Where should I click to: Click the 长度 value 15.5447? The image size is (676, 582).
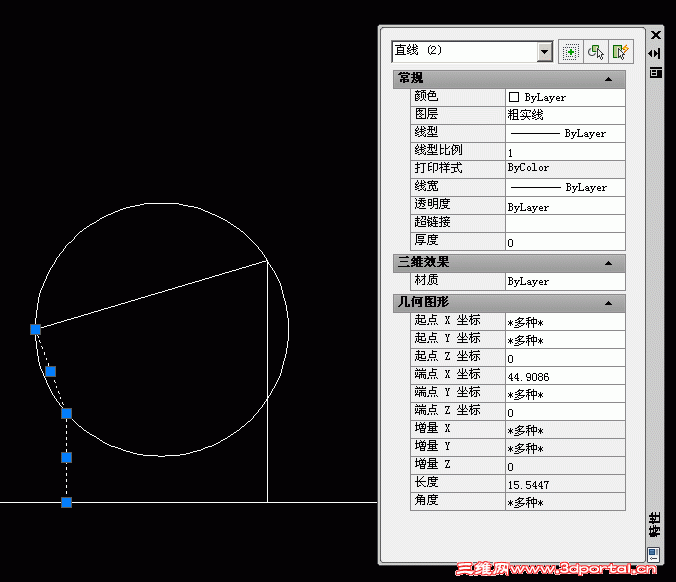565,484
